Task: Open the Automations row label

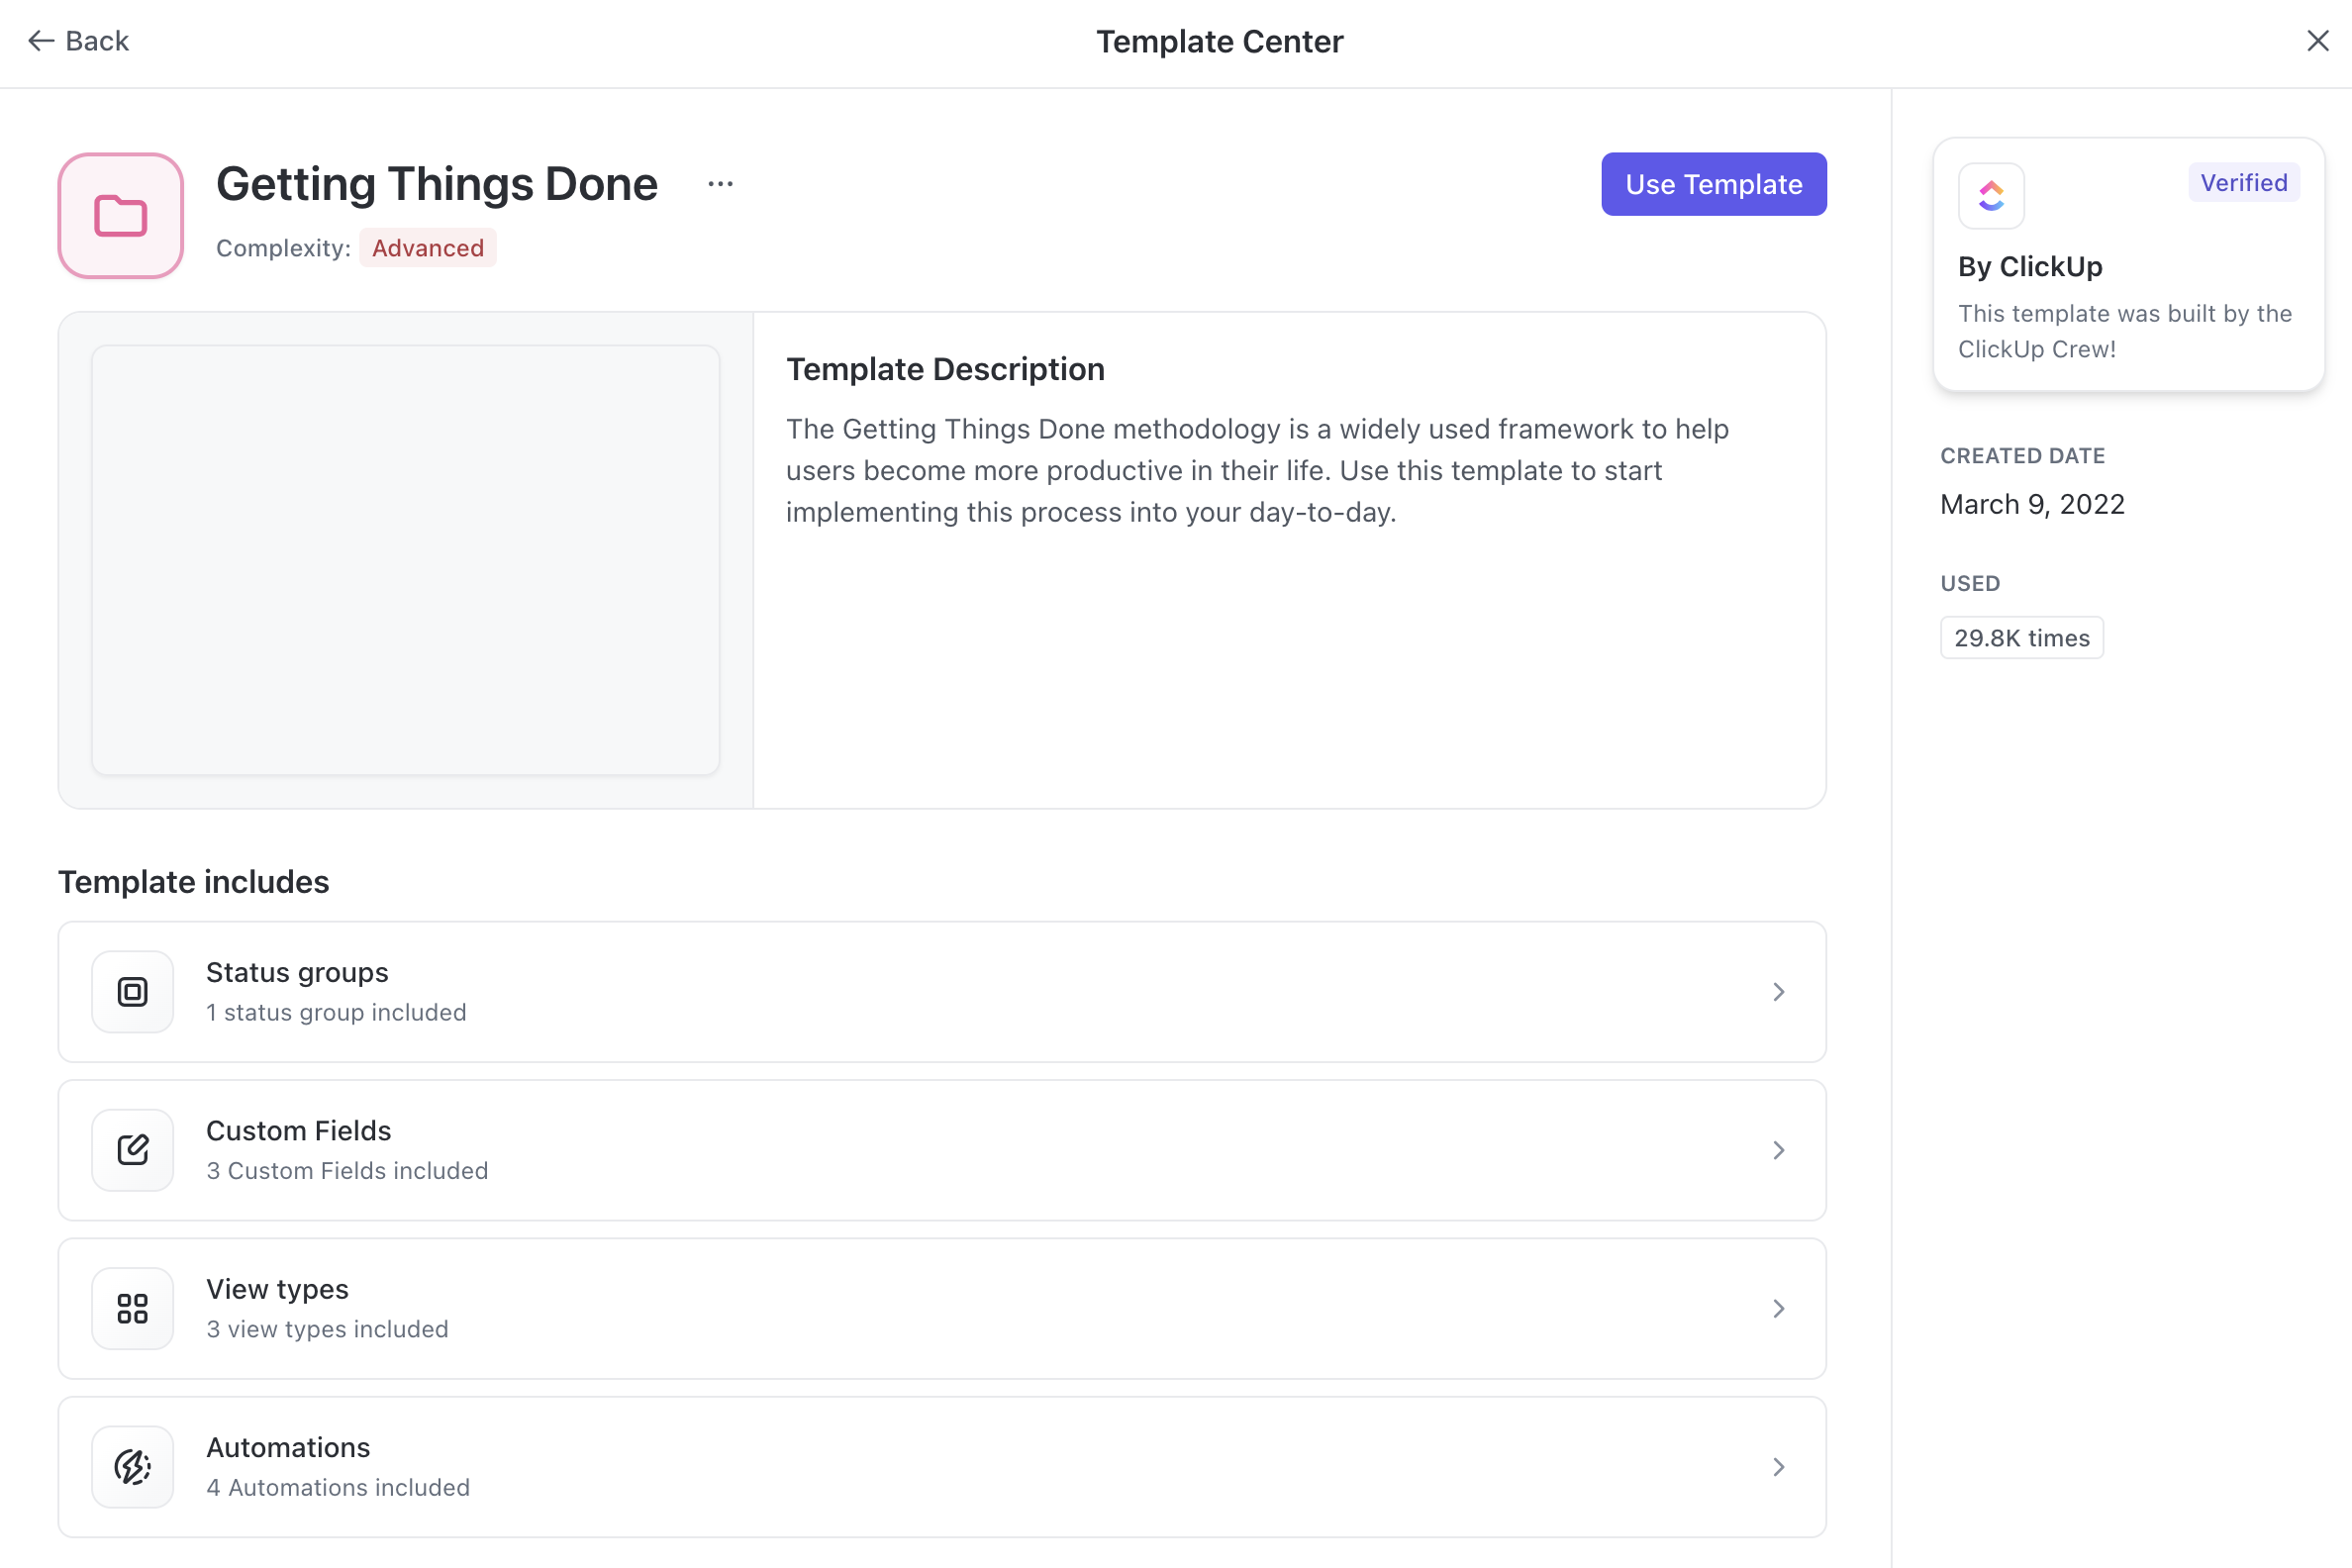Action: pyautogui.click(x=288, y=1447)
